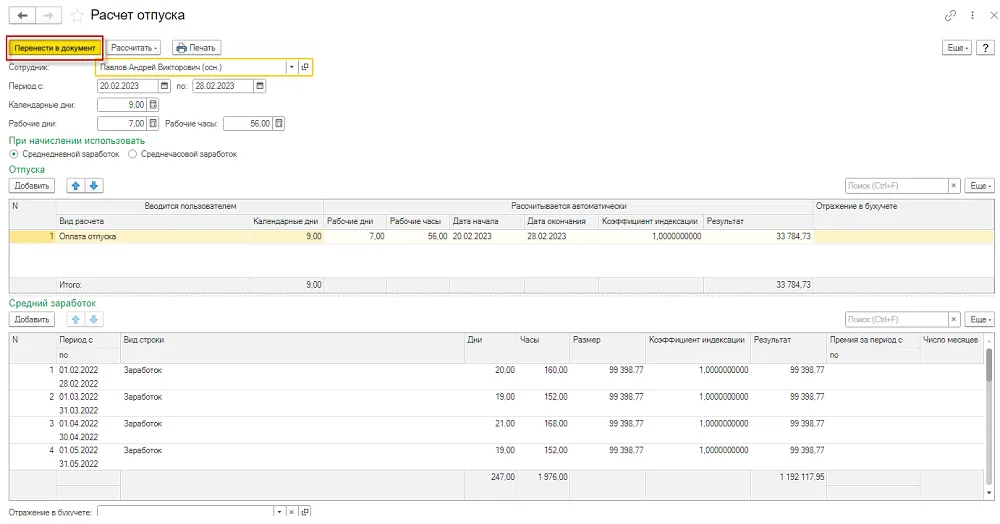Select Заработок row for 01.04.2022
1000x524 pixels.
point(496,430)
